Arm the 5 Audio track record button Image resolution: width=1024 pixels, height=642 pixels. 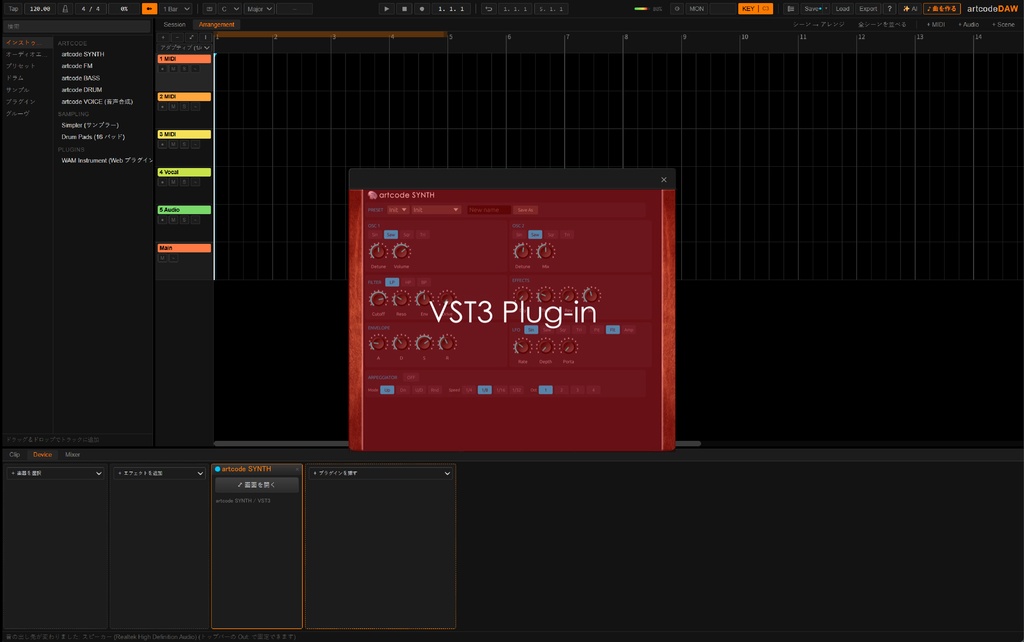coord(163,220)
